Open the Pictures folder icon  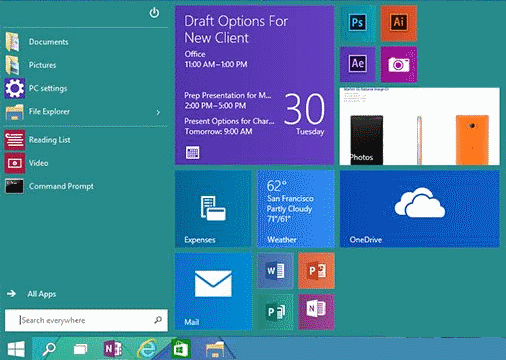[12, 65]
